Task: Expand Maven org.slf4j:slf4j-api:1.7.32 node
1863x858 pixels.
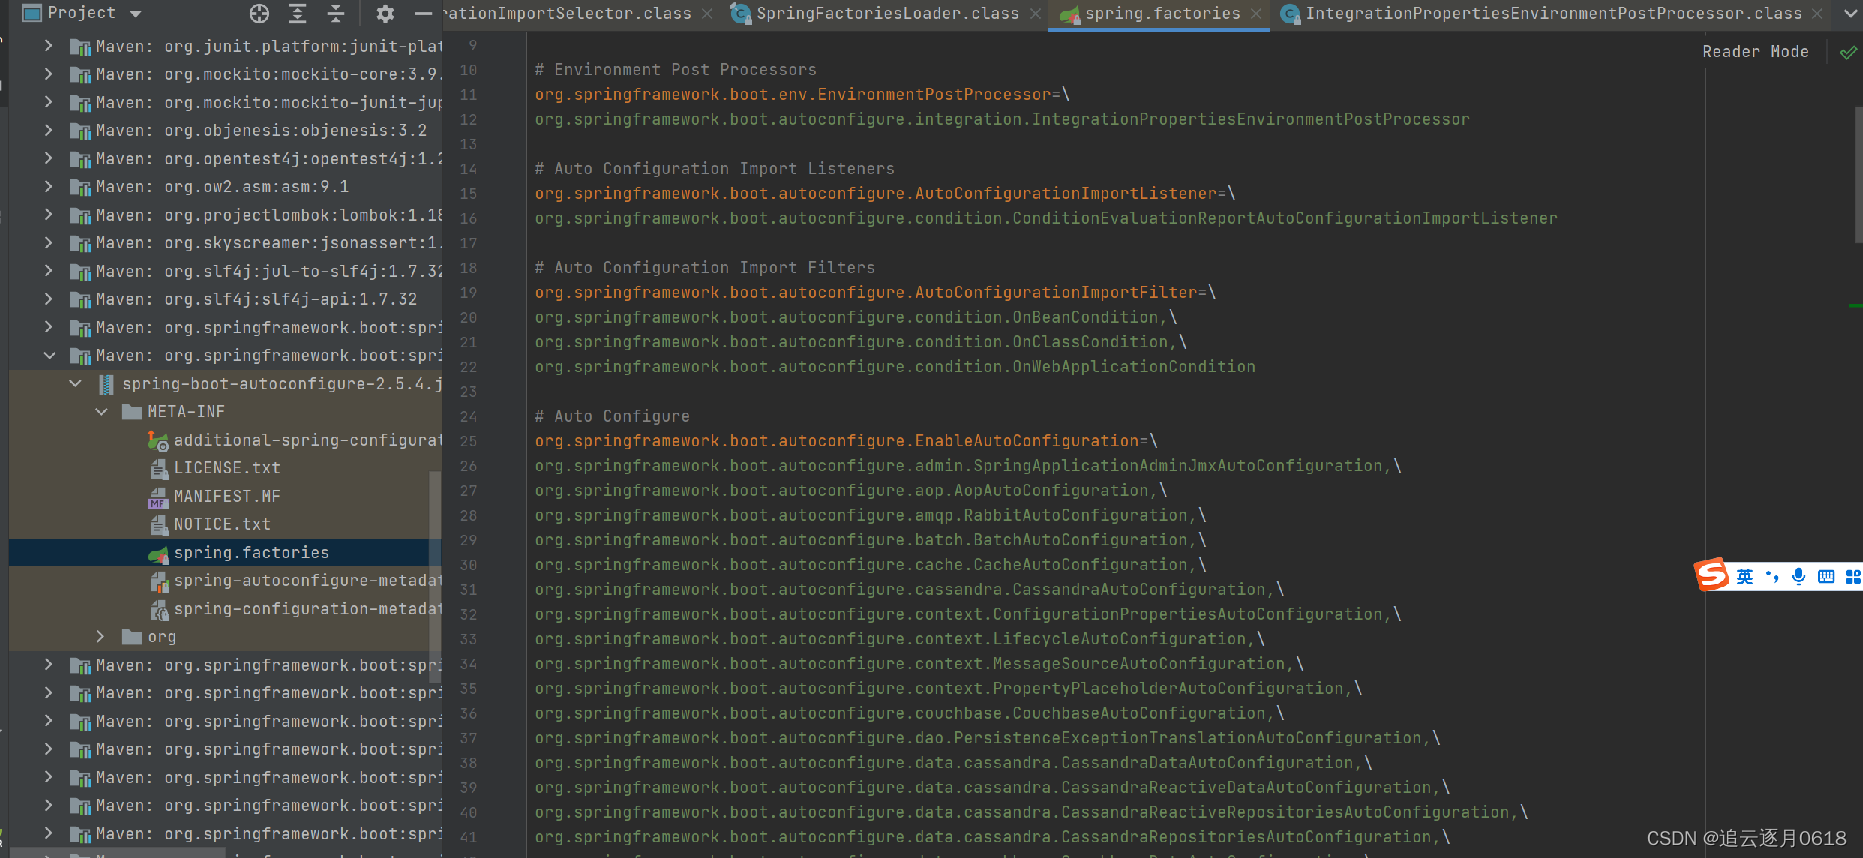Action: (49, 299)
